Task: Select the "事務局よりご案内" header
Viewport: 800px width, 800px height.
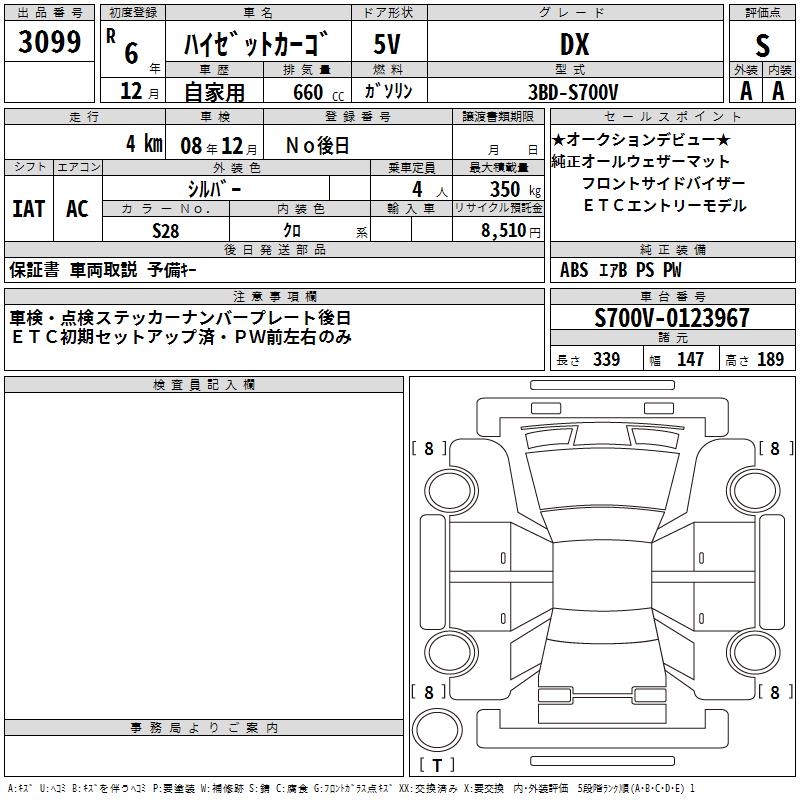Action: [x=204, y=728]
